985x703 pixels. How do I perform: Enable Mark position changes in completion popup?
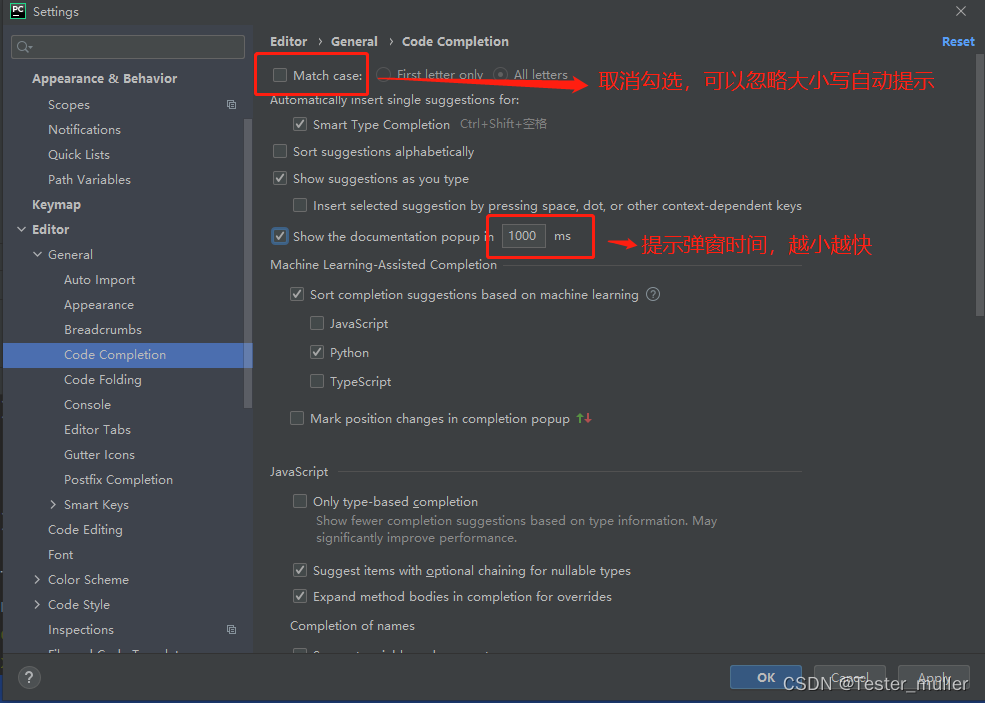click(x=297, y=418)
